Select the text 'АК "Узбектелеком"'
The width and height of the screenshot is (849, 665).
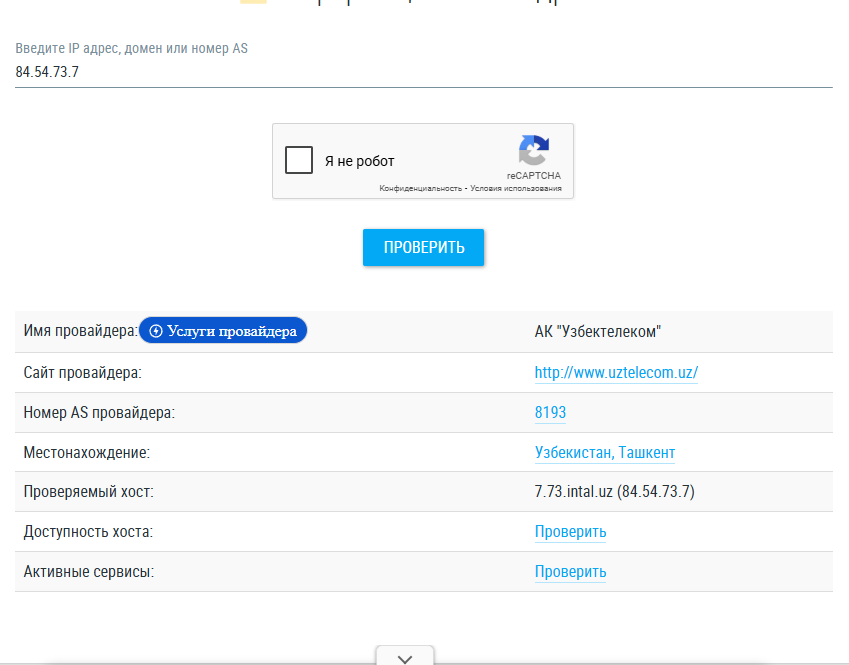point(598,331)
